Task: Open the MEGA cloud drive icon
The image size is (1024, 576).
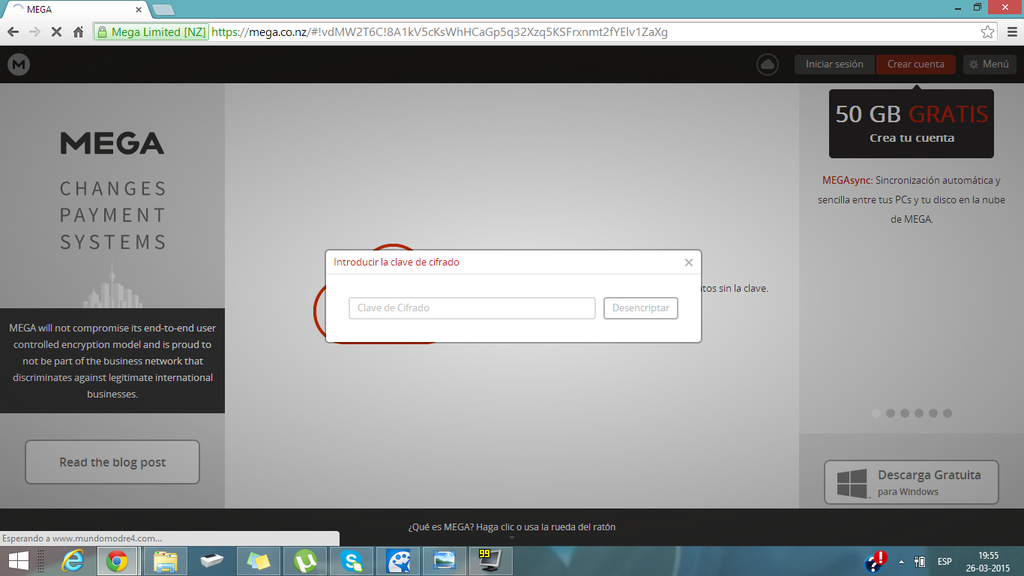Action: [767, 64]
